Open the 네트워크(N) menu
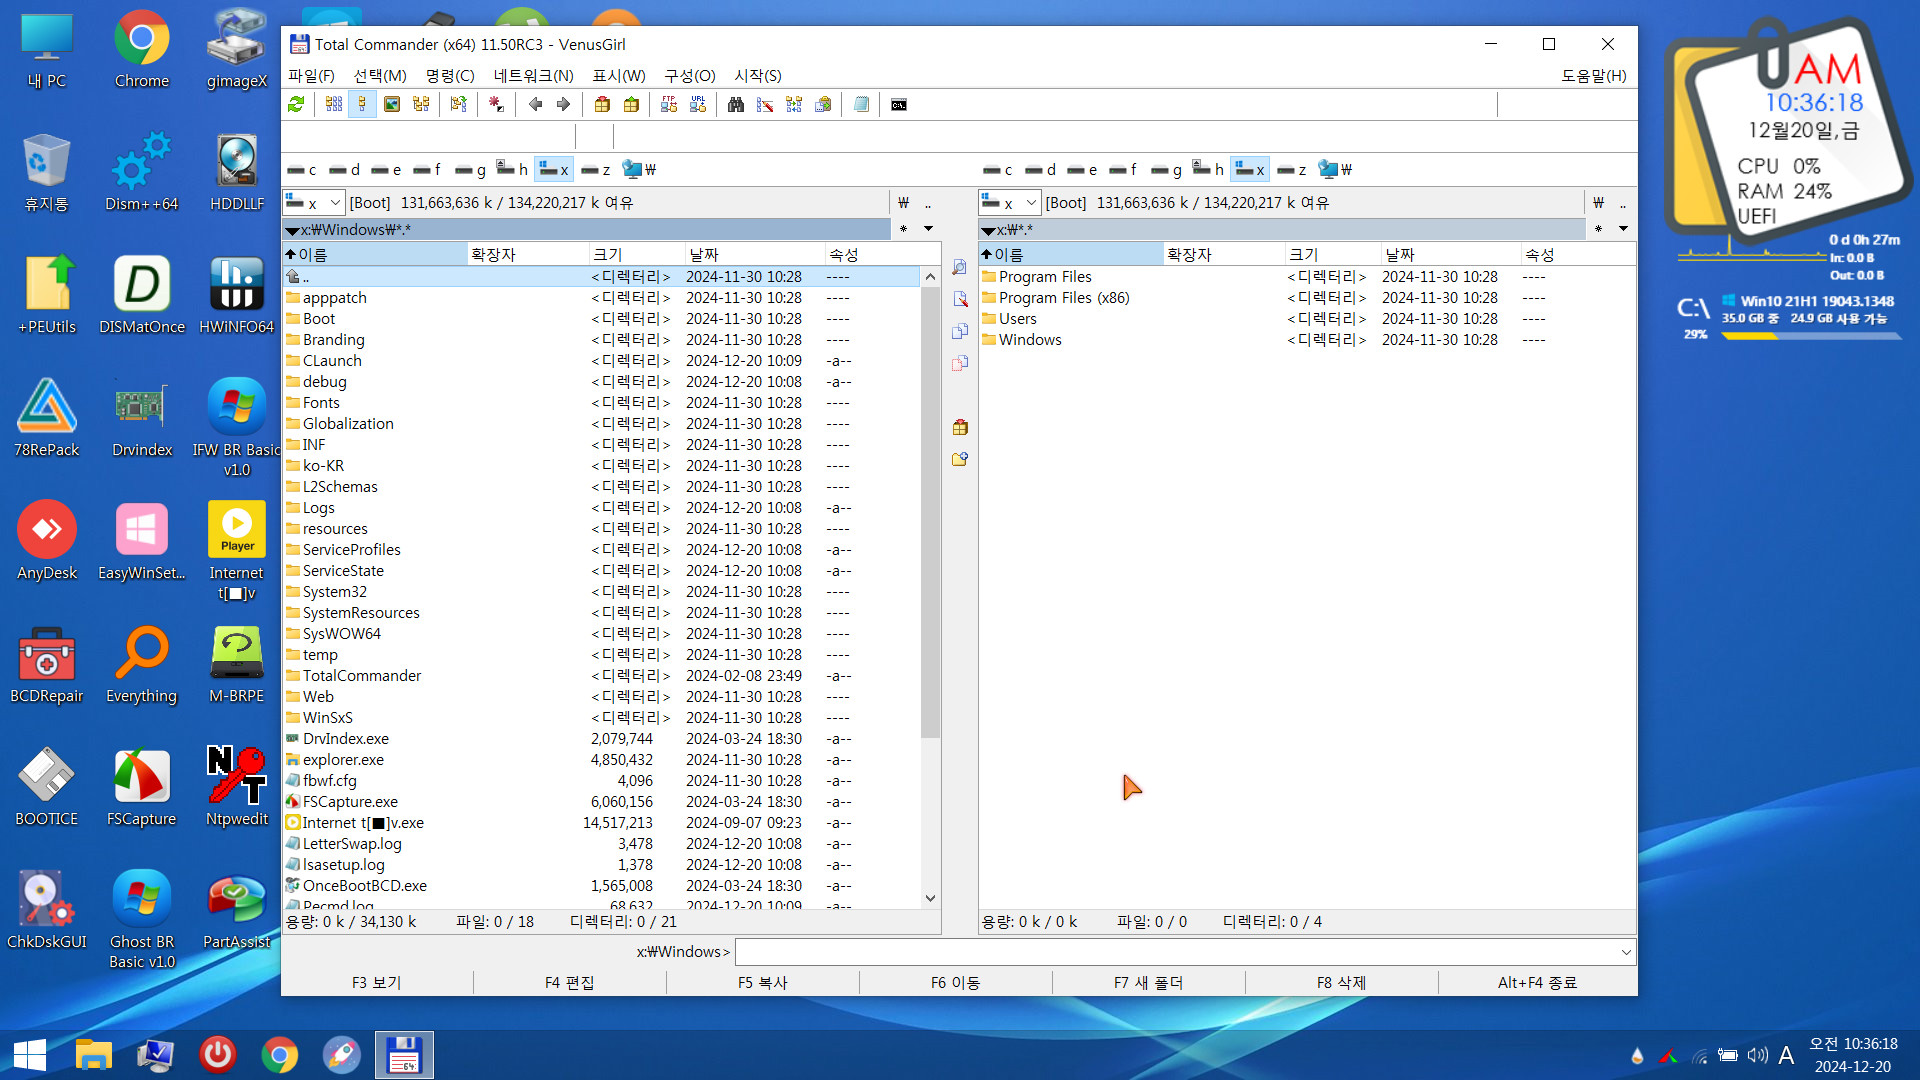 [x=533, y=75]
